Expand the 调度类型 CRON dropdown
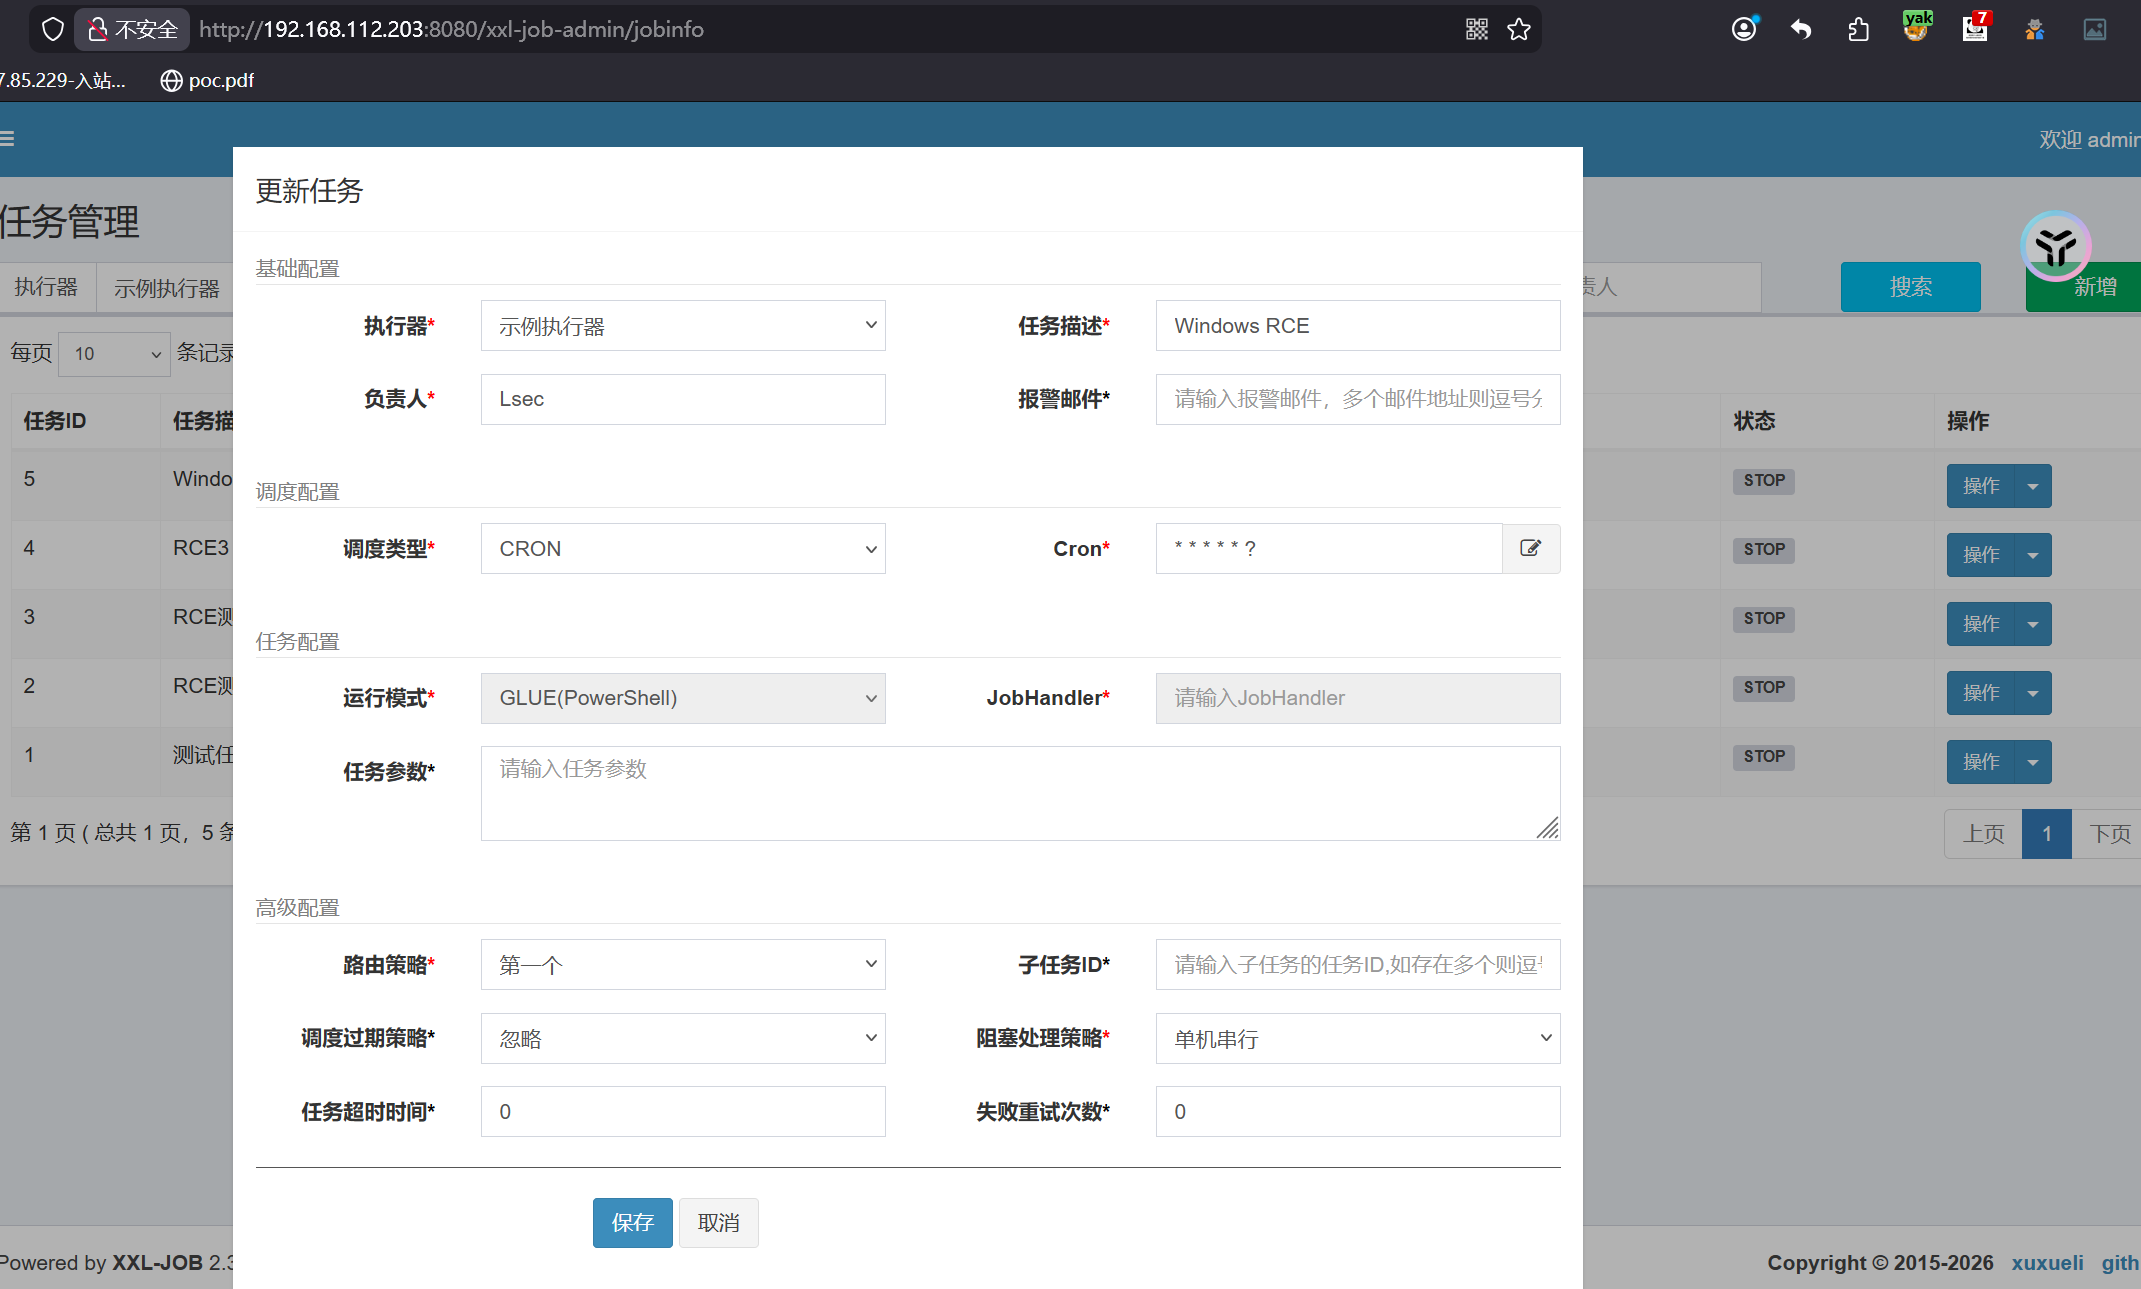The image size is (2141, 1289). 683,549
